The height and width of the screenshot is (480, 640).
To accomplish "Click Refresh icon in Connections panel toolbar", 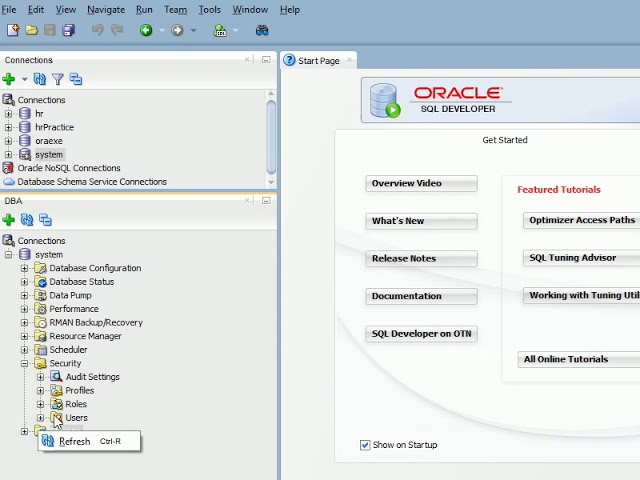I will tap(40, 79).
